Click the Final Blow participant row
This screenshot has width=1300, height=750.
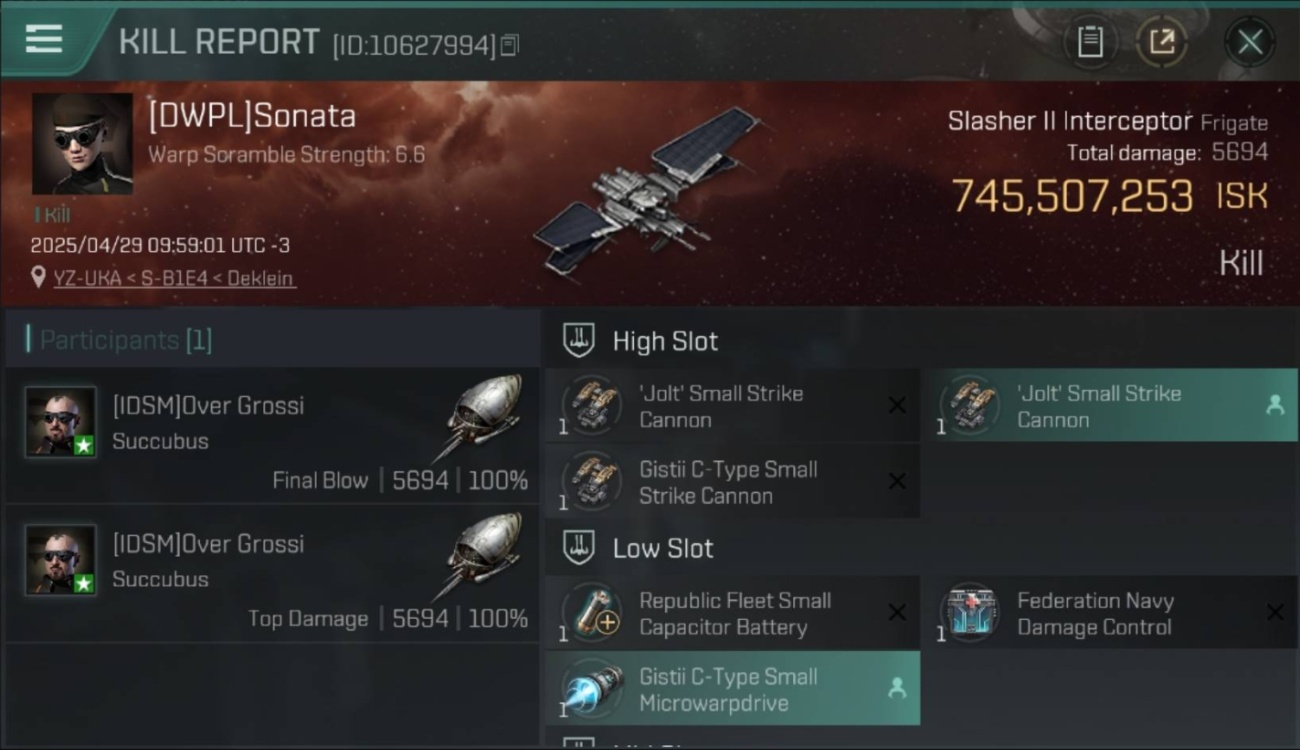(x=270, y=435)
